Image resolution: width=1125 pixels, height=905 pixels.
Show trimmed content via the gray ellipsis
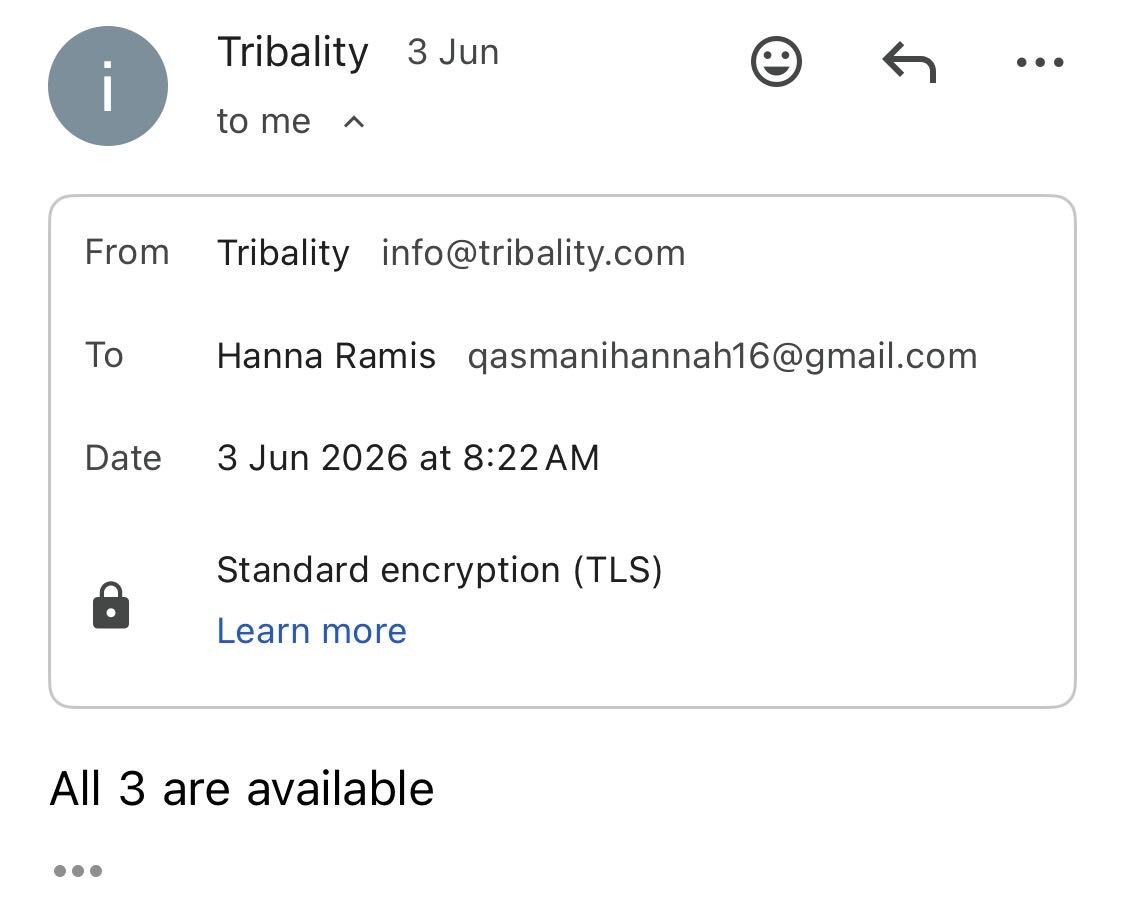78,871
